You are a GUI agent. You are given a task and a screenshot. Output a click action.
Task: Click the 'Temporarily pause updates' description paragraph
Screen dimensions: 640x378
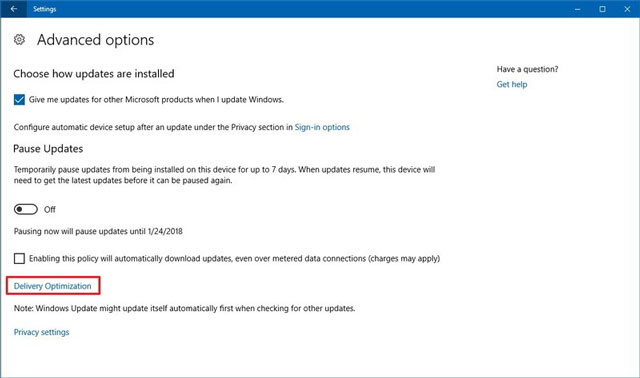pos(224,175)
